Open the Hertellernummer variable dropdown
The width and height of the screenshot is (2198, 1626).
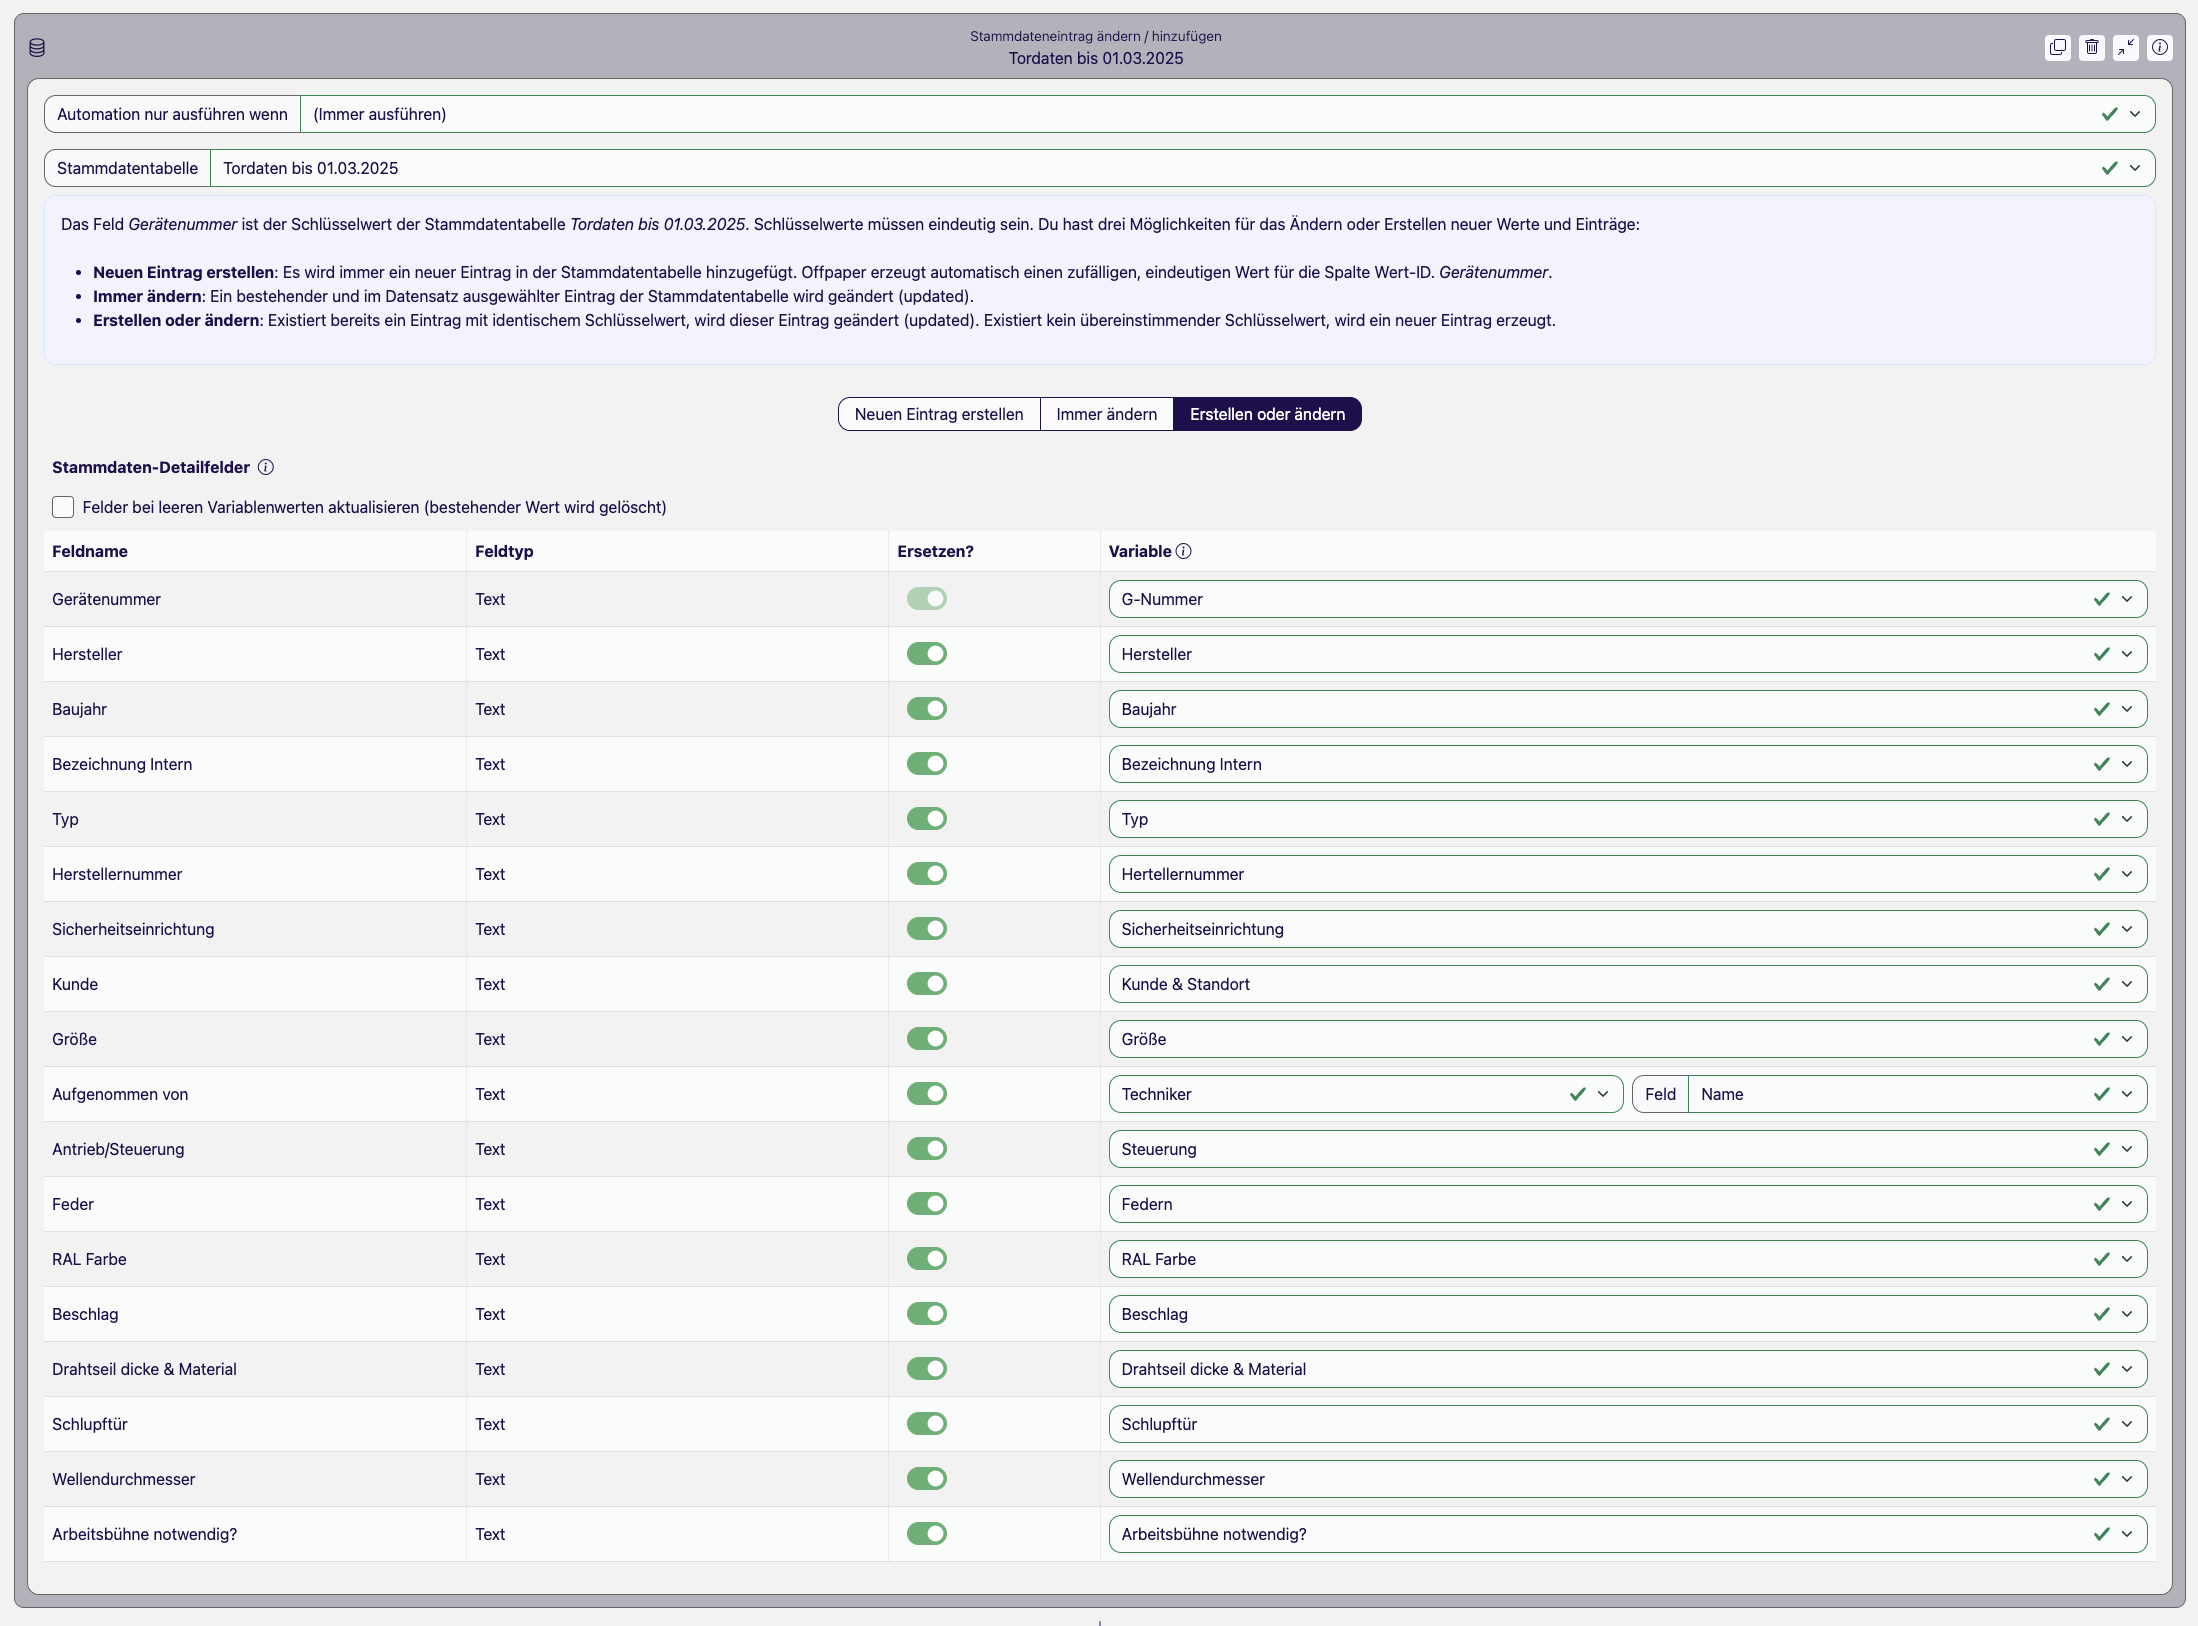pos(1628,874)
